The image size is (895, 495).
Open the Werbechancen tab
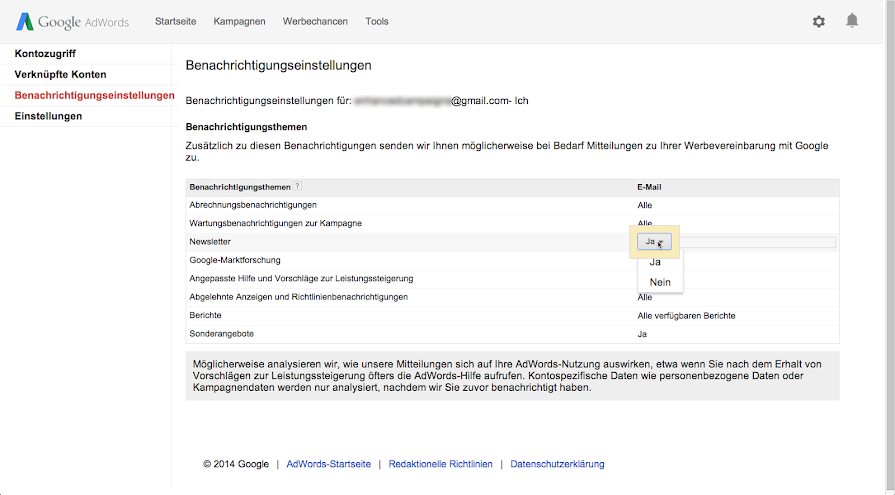(315, 21)
